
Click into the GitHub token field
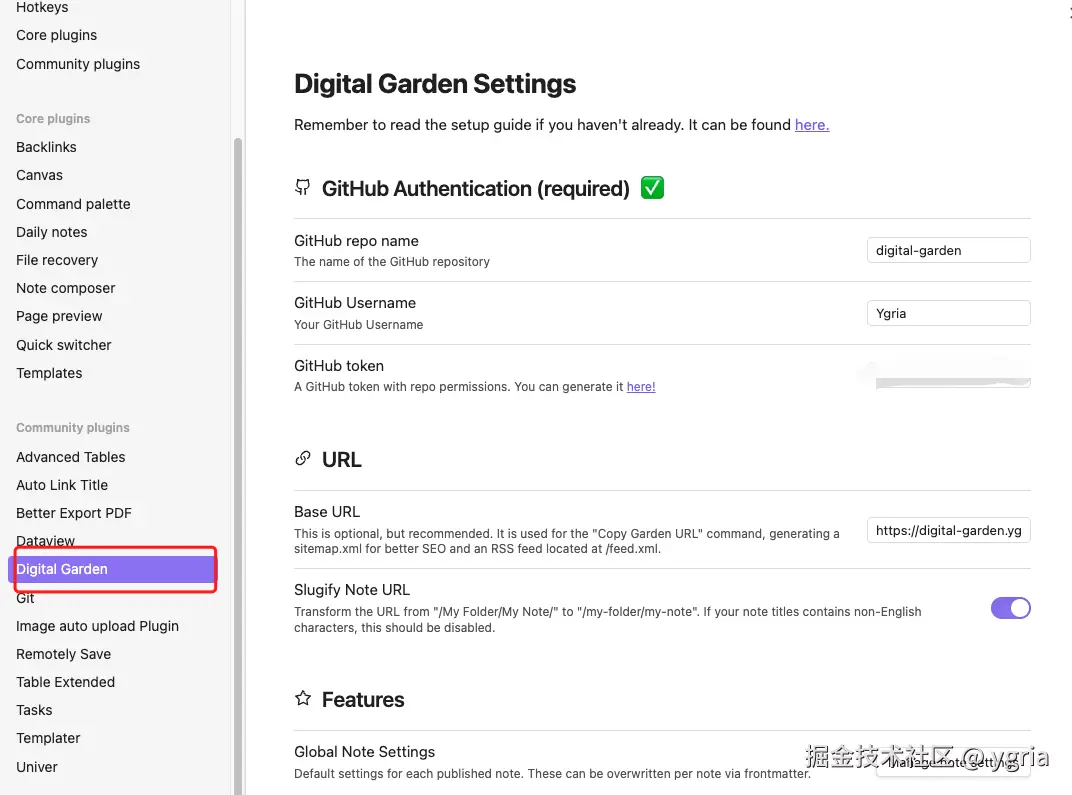click(x=948, y=377)
